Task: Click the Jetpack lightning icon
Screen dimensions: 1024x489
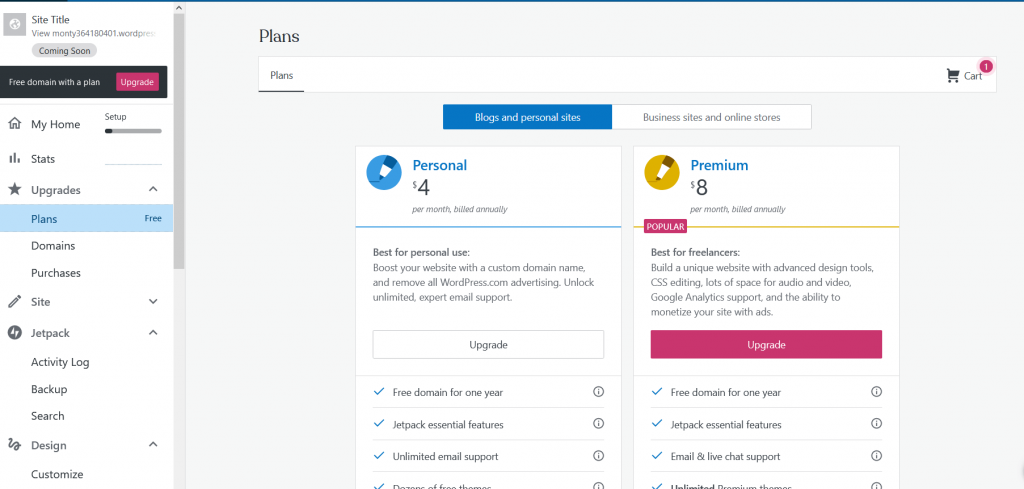Action: coord(14,333)
